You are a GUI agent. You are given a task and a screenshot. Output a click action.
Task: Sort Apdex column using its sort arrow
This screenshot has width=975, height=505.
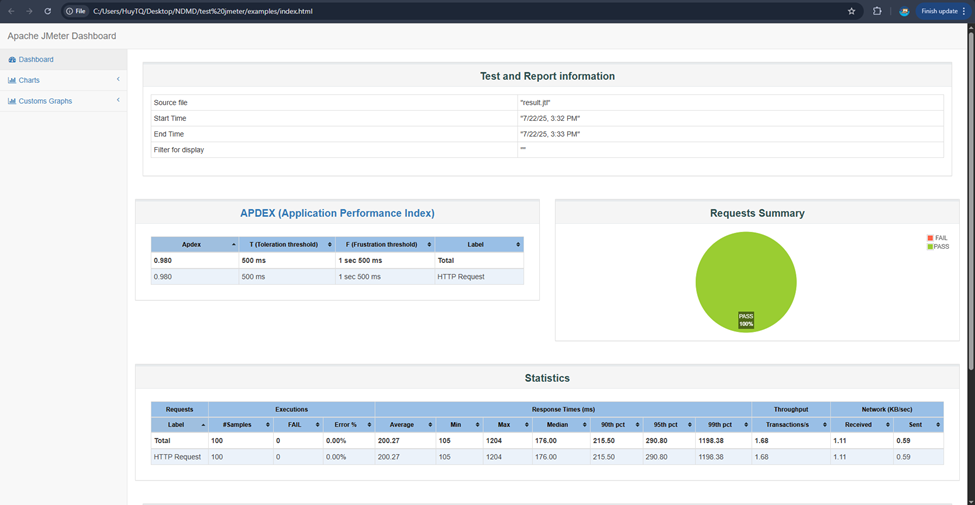(x=234, y=244)
